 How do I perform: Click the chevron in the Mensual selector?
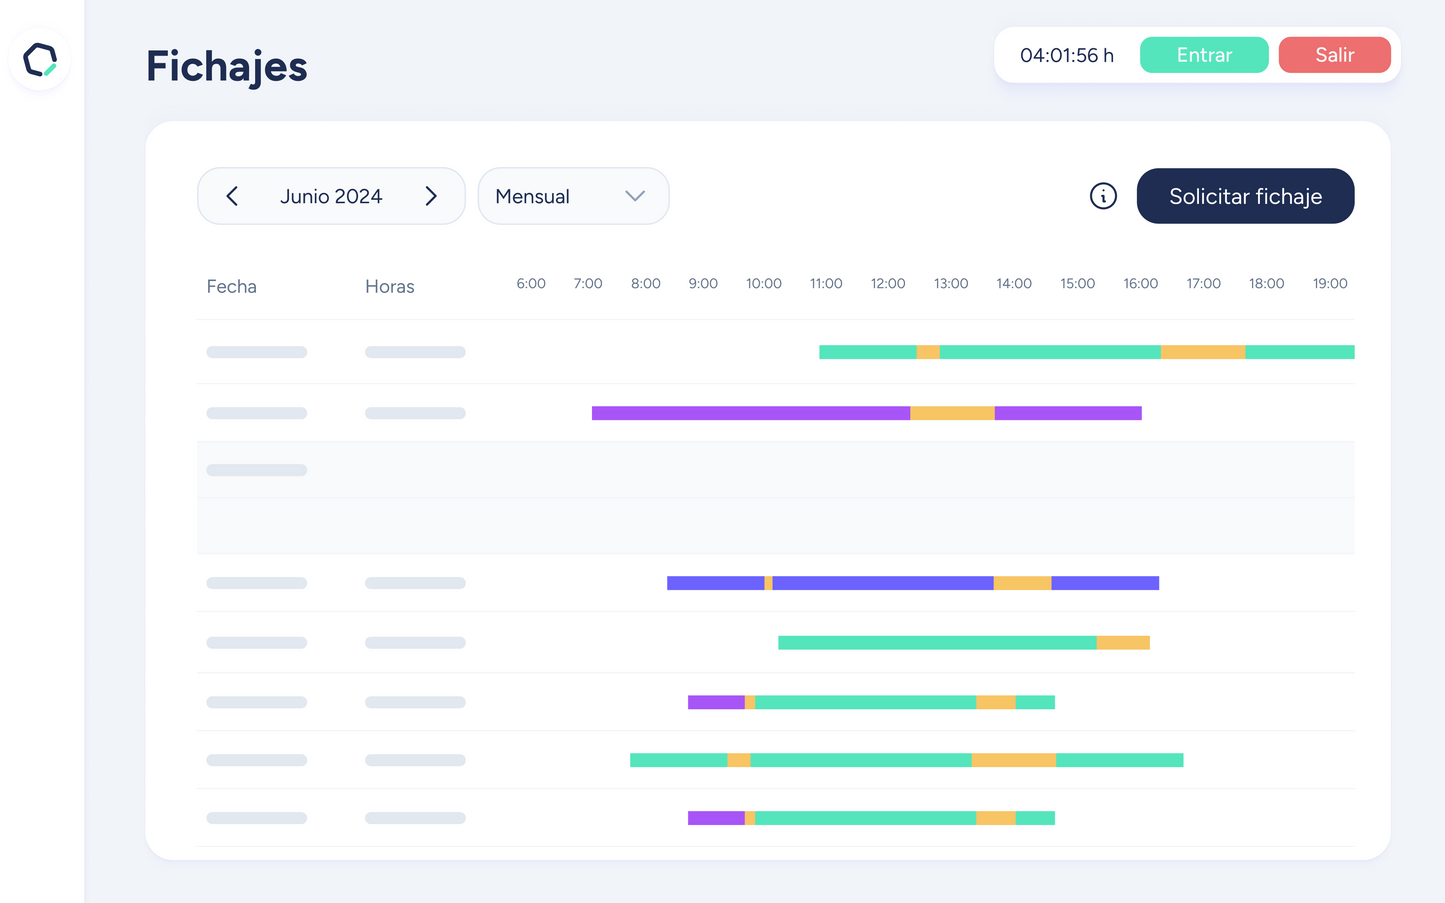635,196
